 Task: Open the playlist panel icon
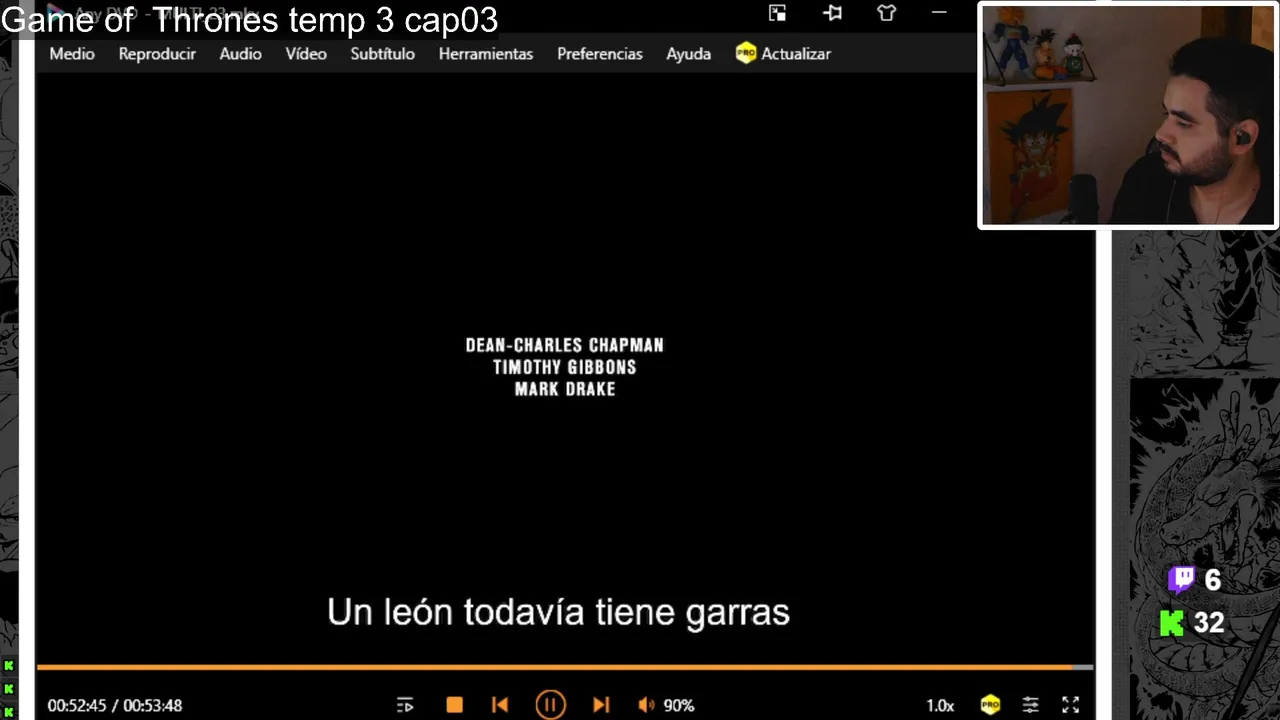pos(405,705)
